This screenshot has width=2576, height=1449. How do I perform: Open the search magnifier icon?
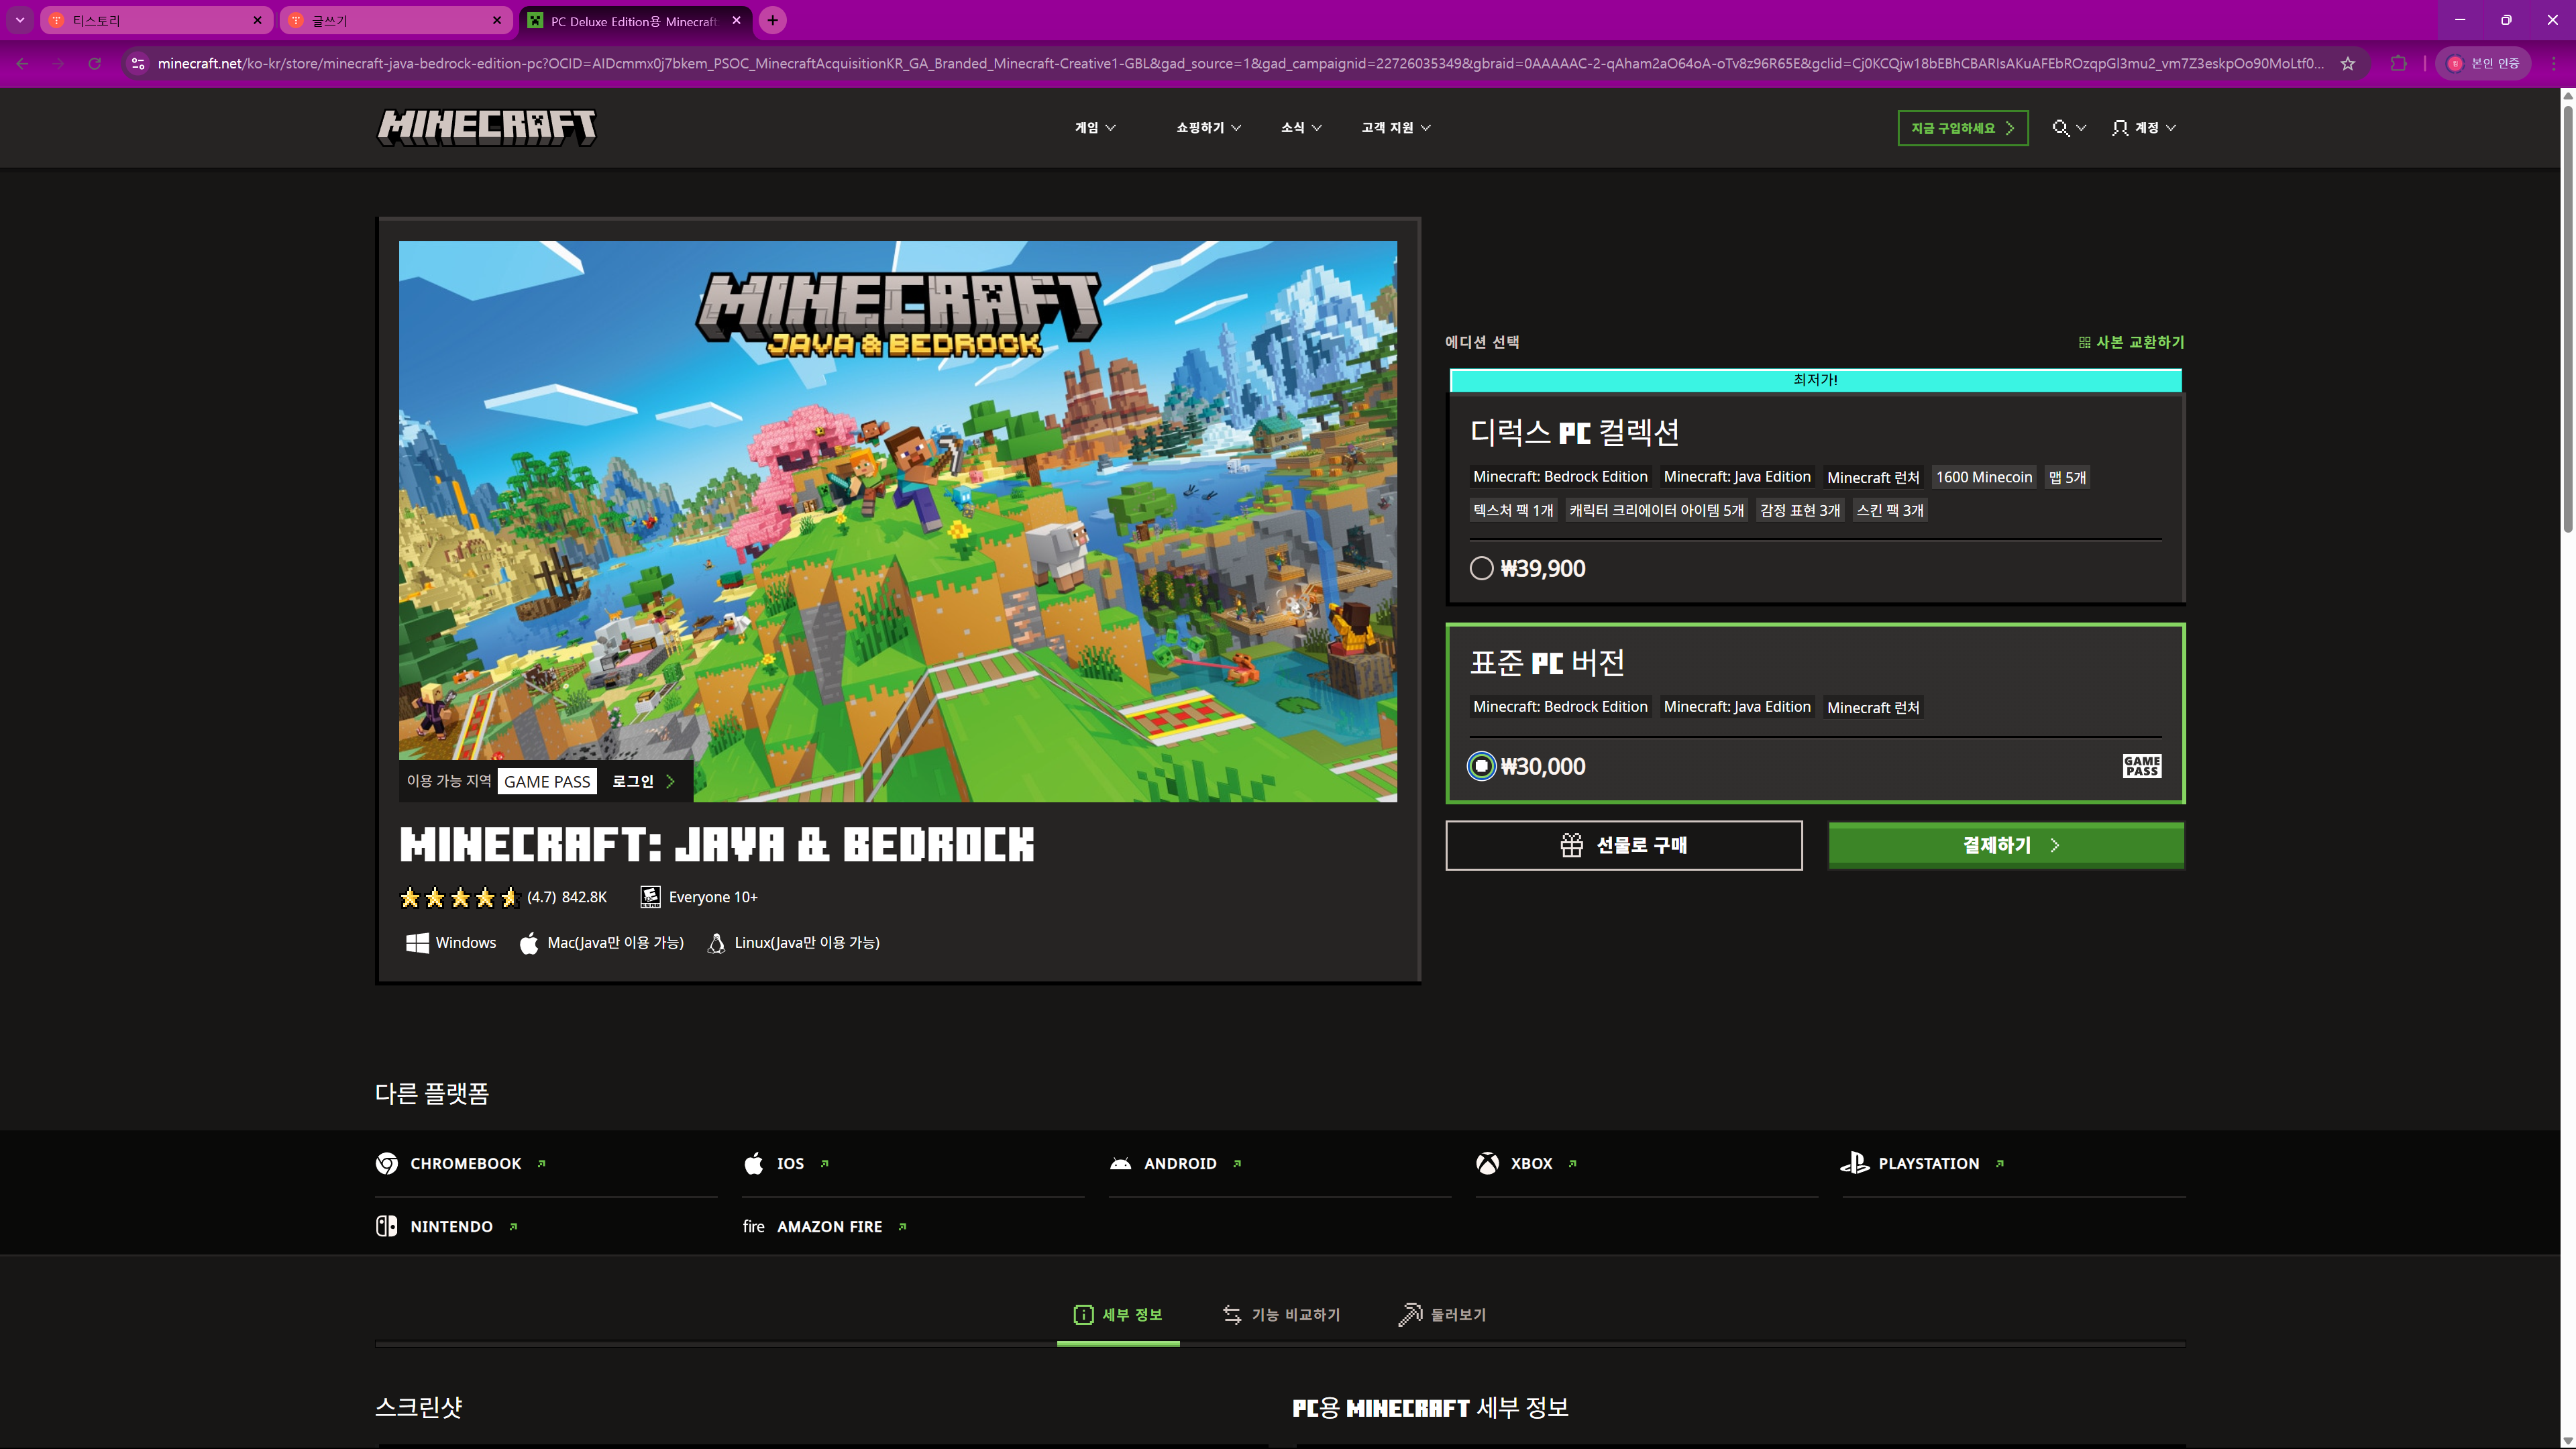[2060, 128]
